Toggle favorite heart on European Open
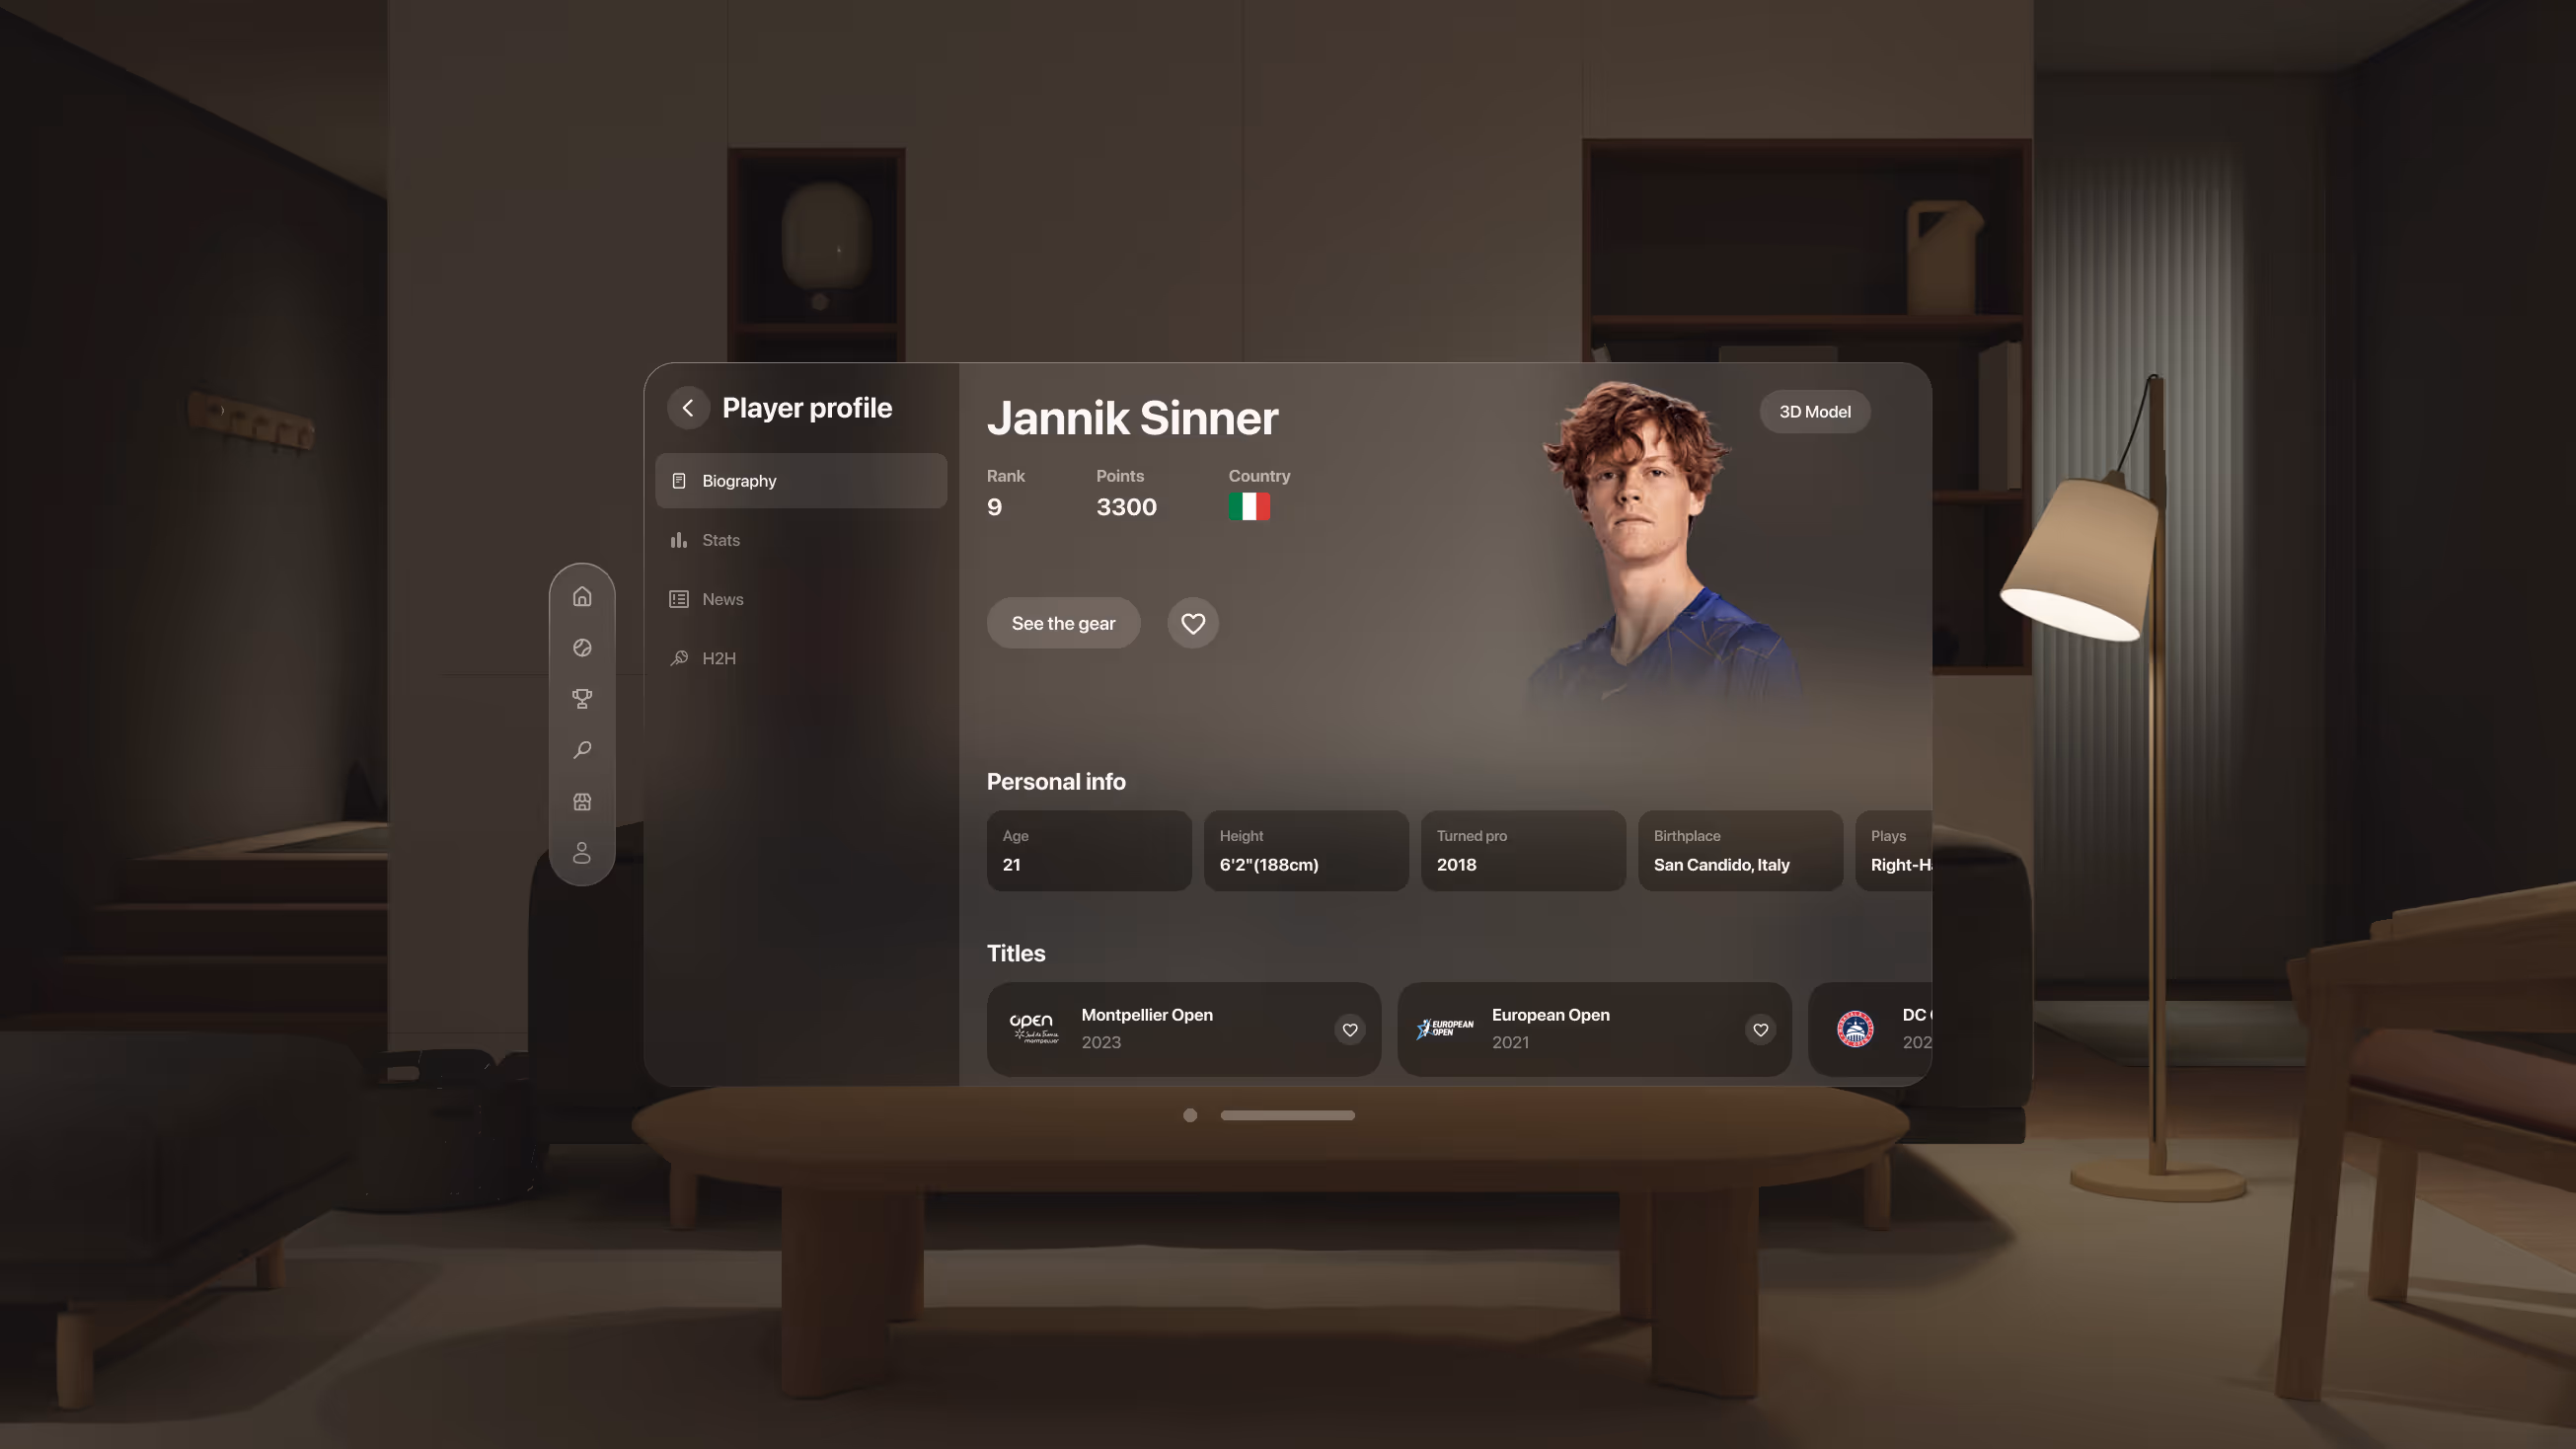 point(1760,1029)
